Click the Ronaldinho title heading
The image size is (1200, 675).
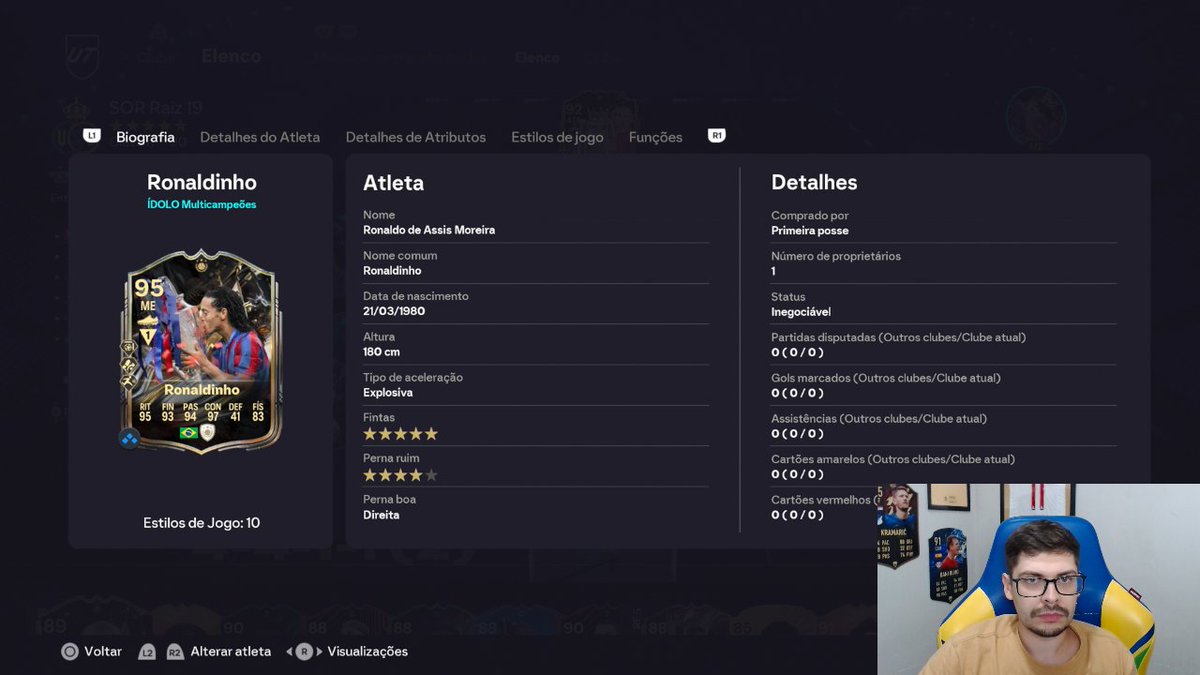tap(201, 182)
